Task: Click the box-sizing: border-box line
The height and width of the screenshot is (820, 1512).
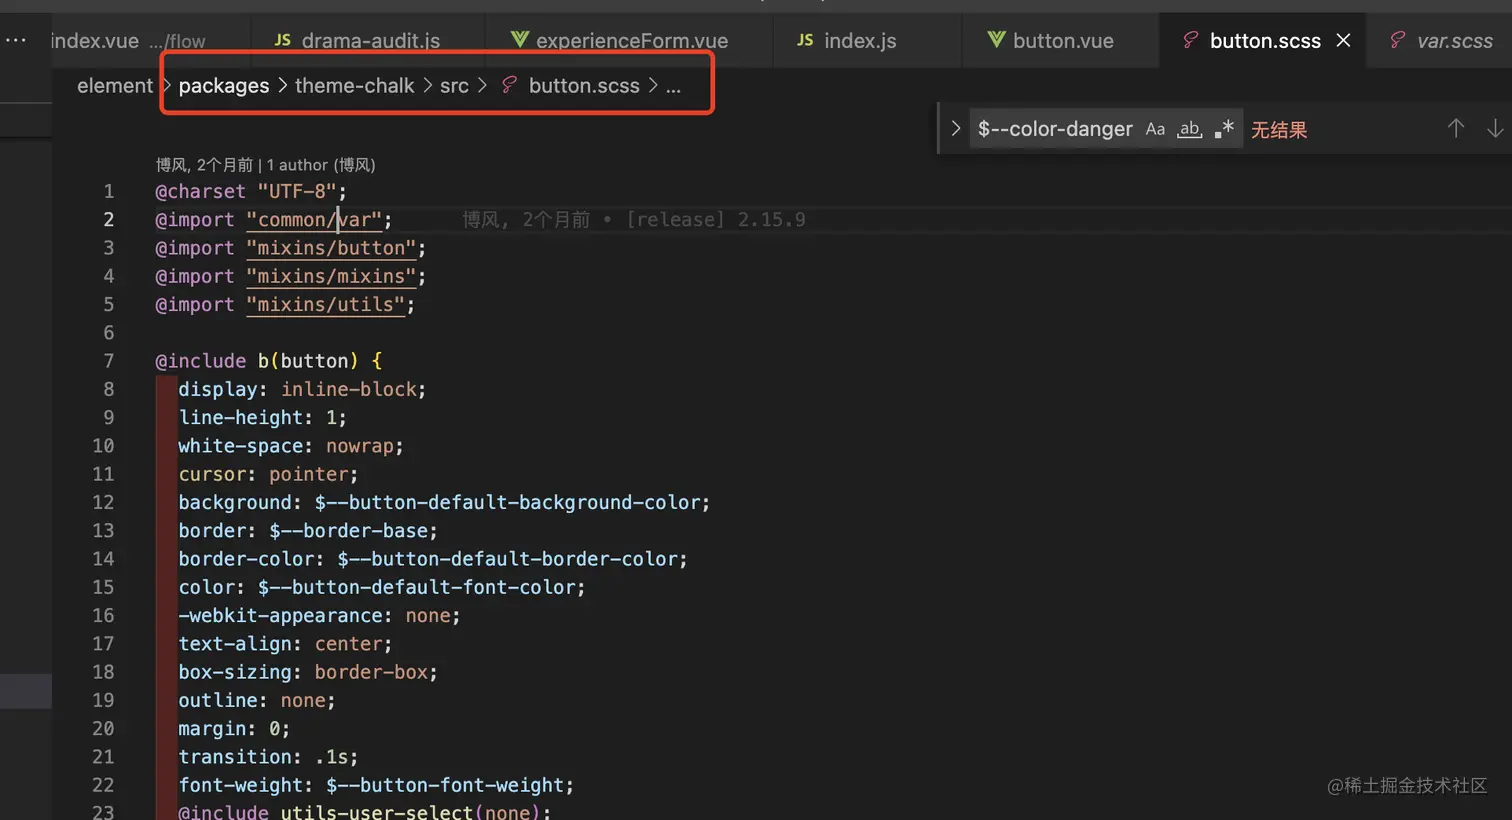Action: pyautogui.click(x=308, y=672)
